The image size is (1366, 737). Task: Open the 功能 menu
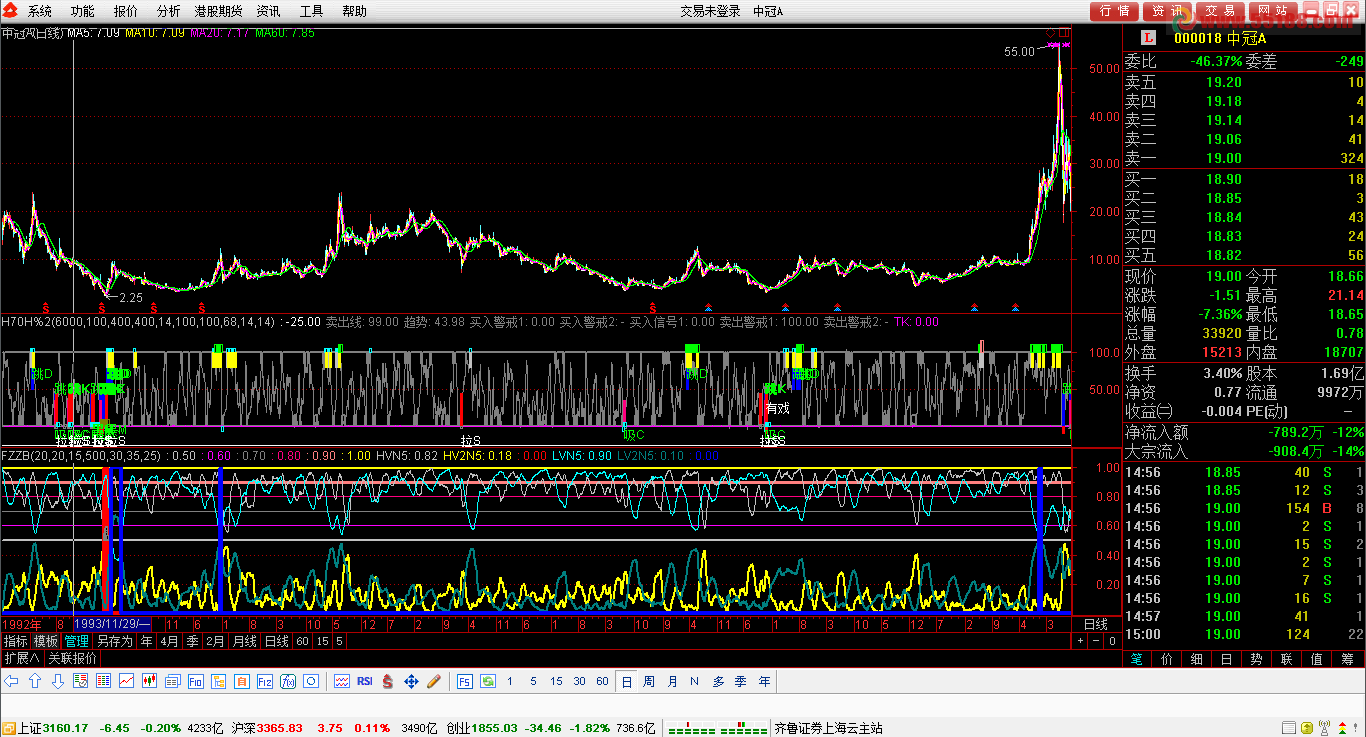[x=83, y=11]
